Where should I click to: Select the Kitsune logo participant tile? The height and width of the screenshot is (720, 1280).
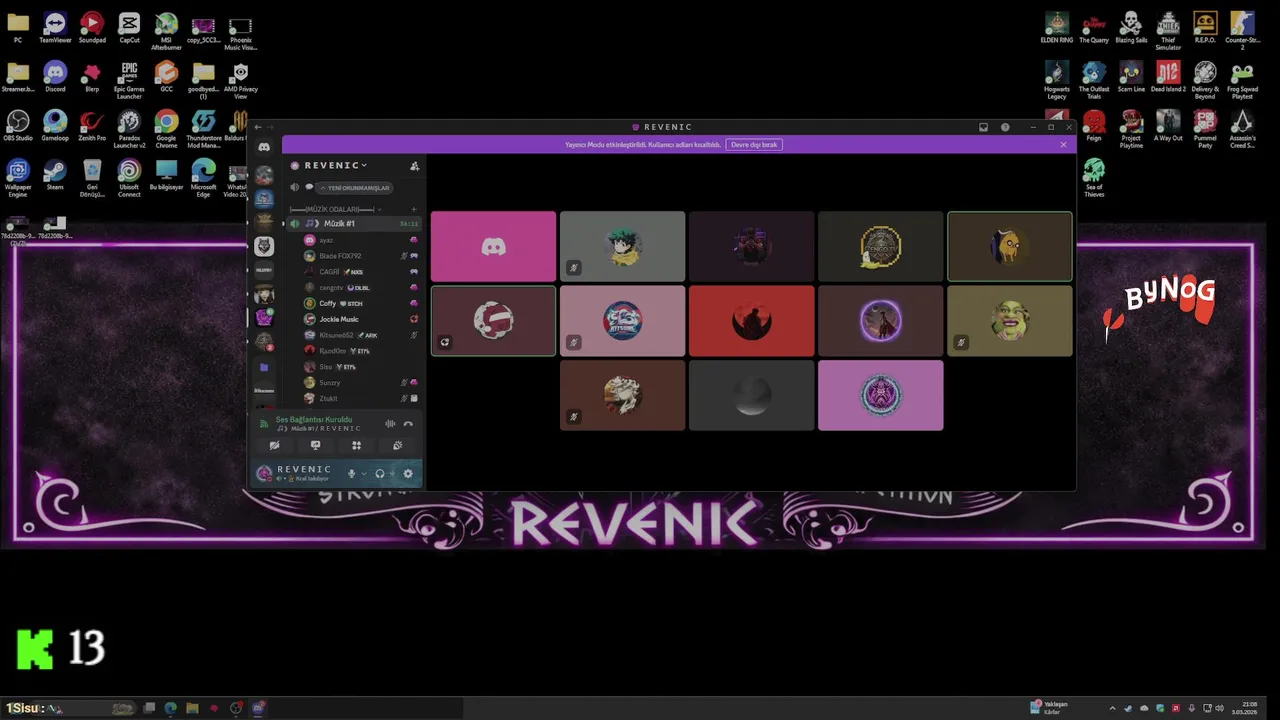622,321
